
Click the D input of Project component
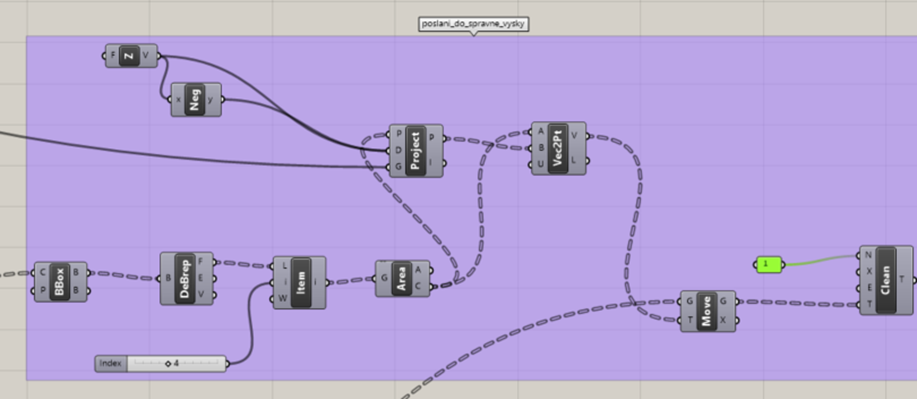[399, 150]
